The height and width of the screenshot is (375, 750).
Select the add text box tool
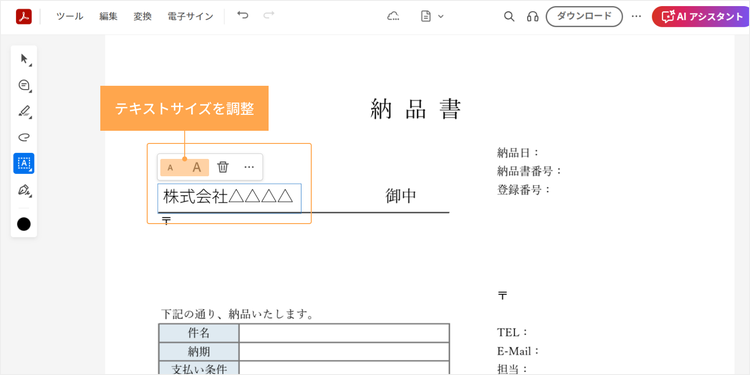coord(24,164)
